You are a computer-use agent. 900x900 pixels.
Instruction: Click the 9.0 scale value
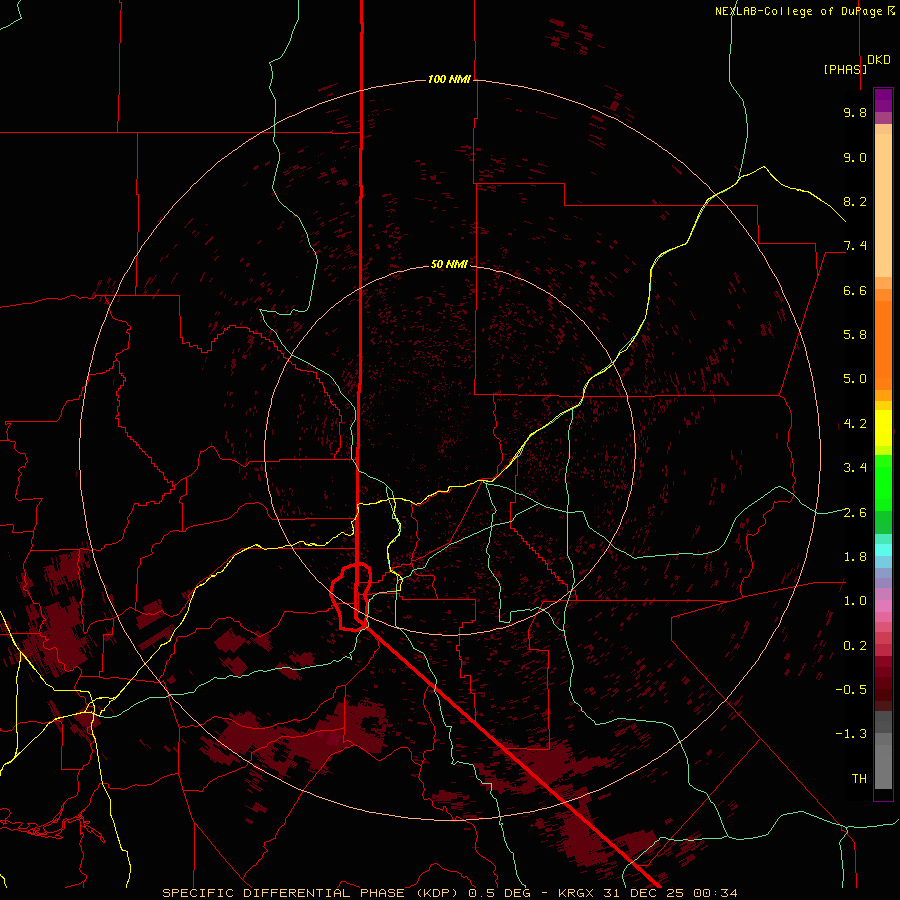tap(855, 157)
